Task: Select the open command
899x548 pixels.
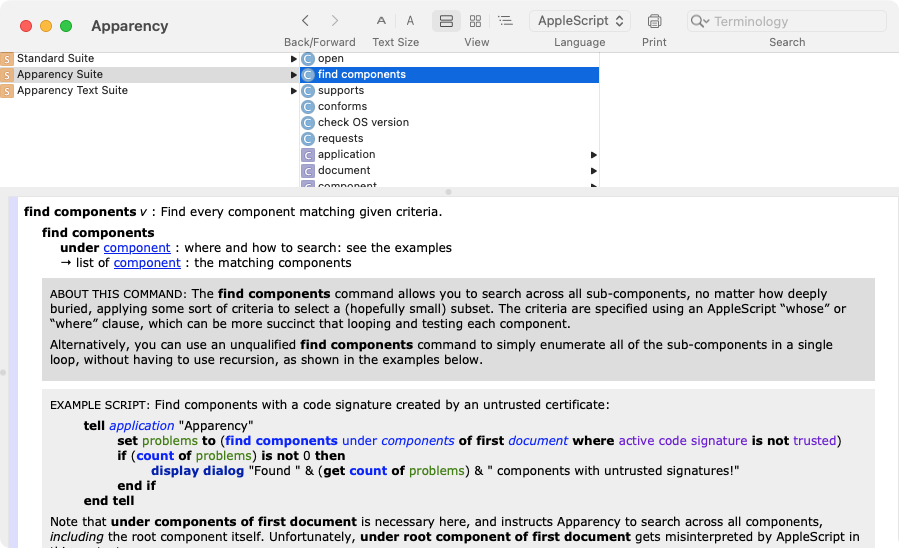Action: coord(450,58)
